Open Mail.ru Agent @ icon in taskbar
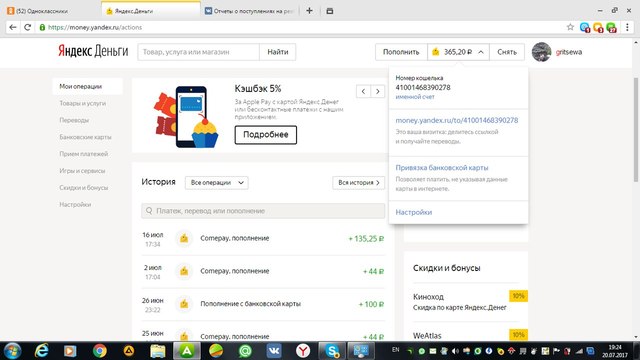Image resolution: width=640 pixels, height=360 pixels. [x=245, y=351]
